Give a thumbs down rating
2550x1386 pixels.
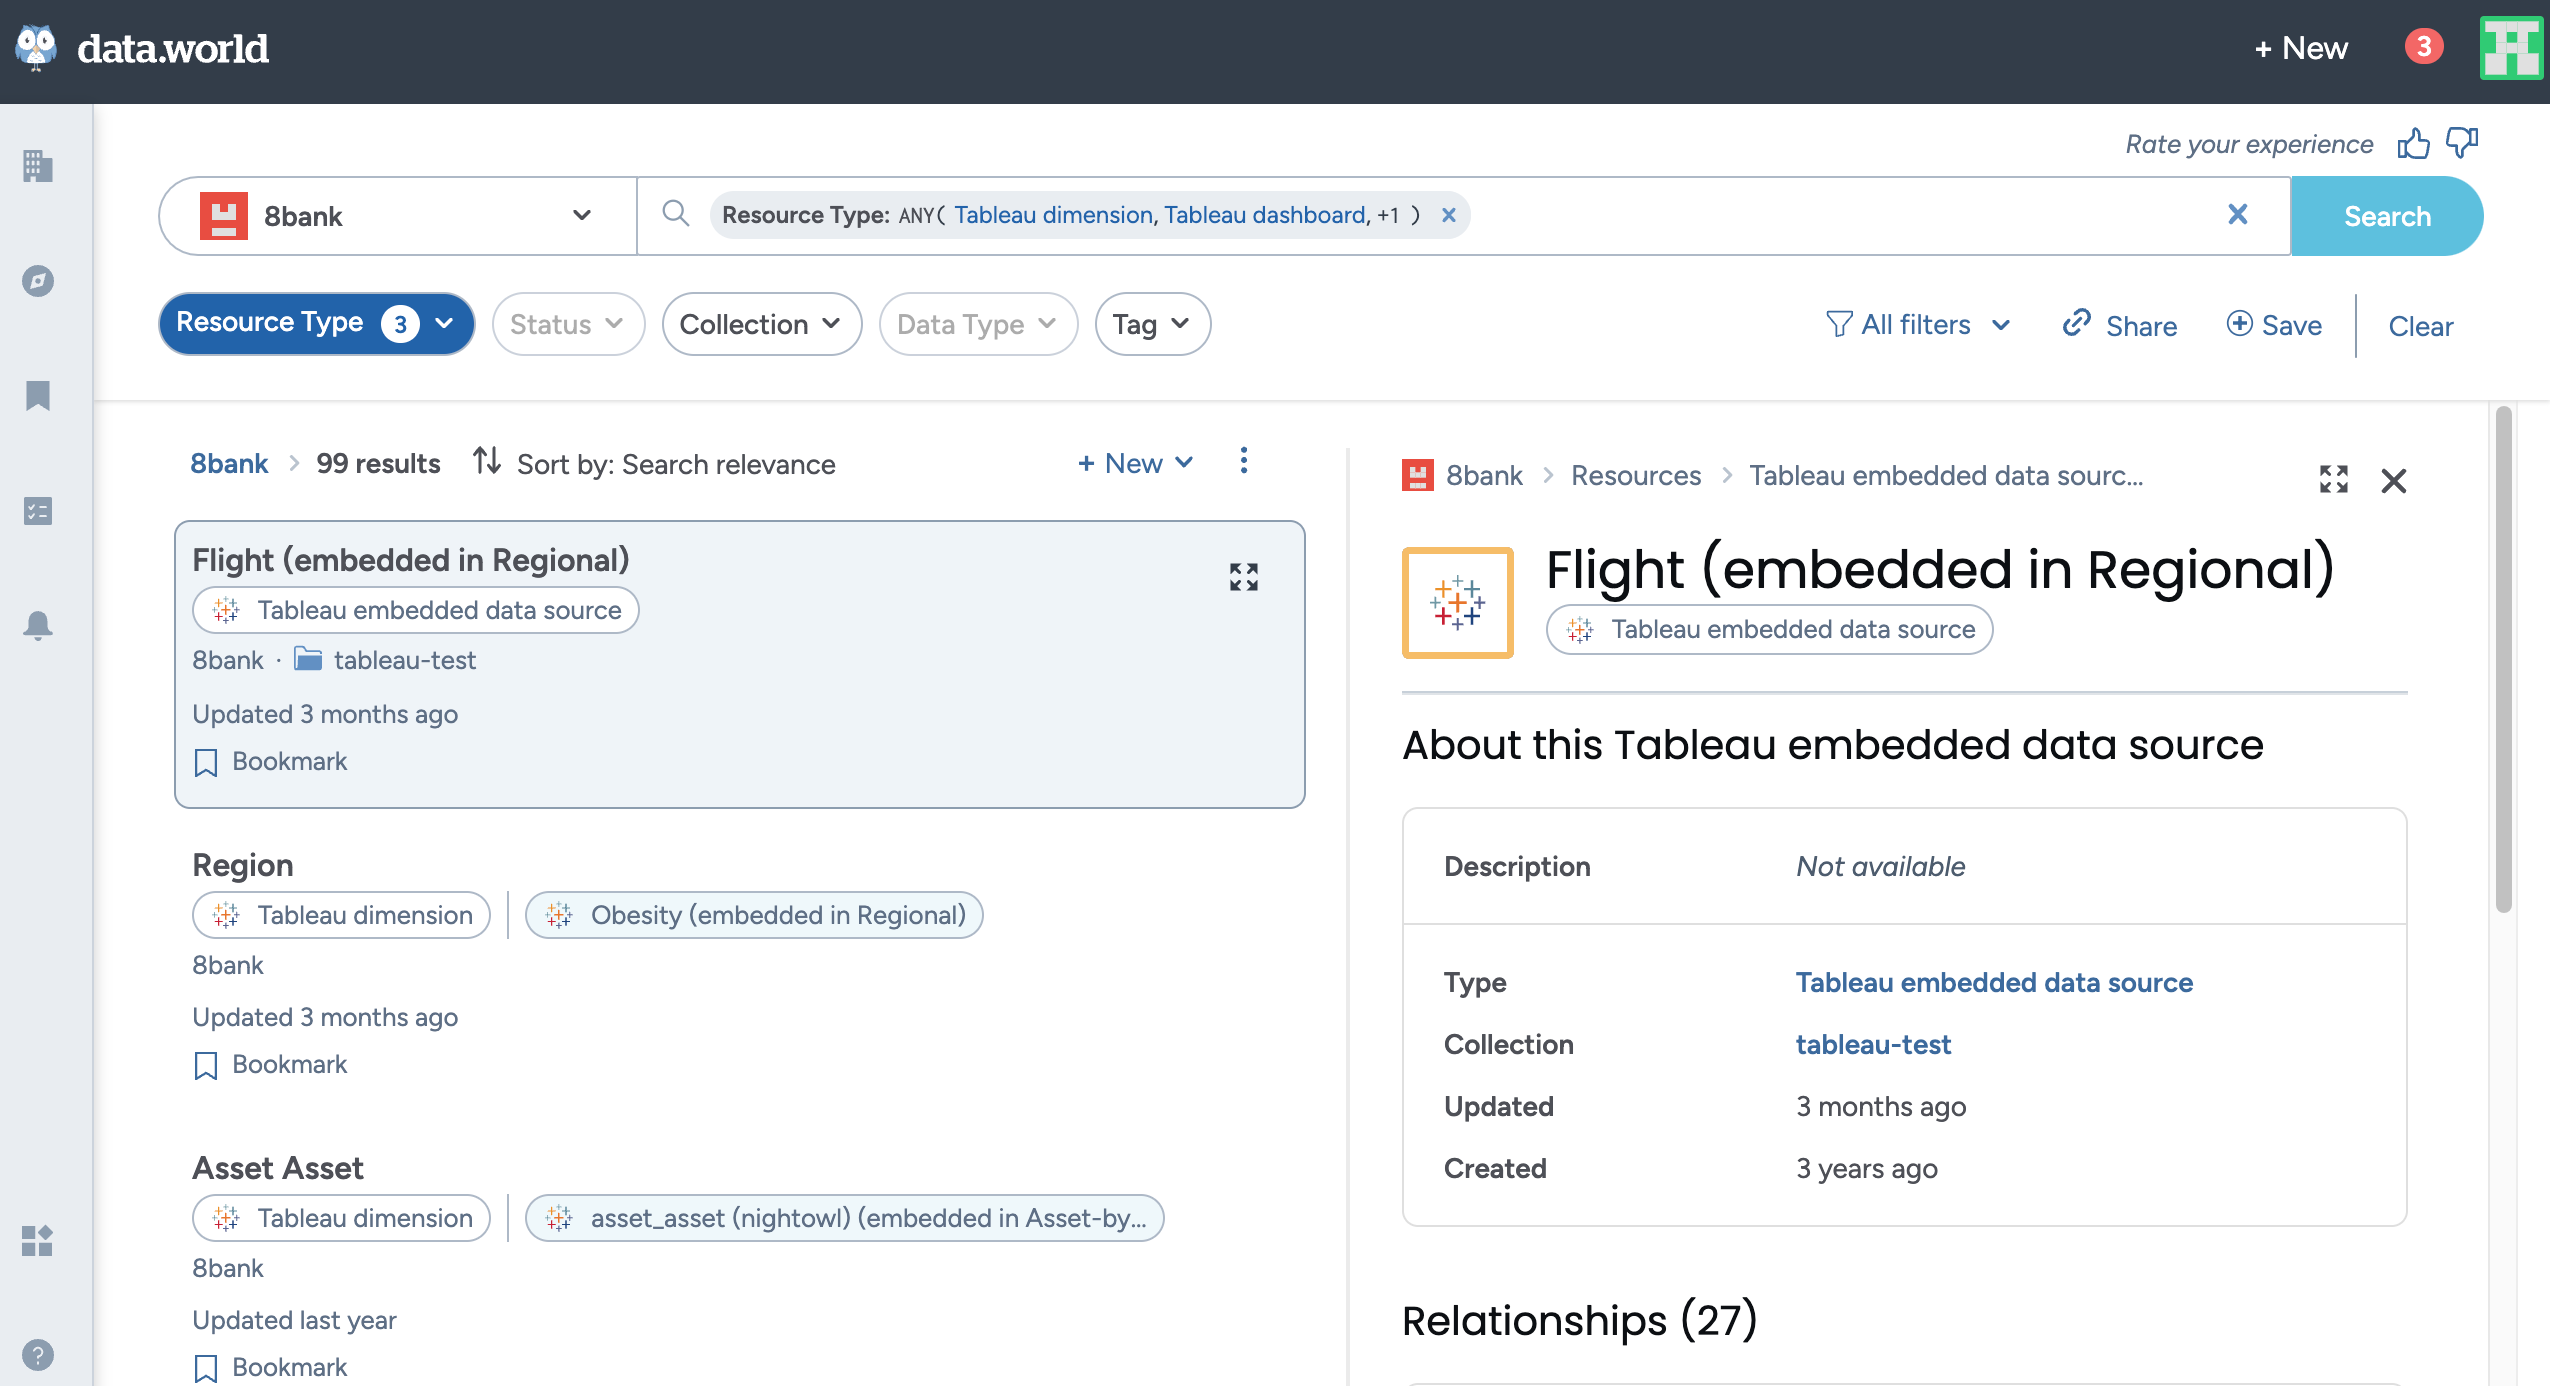point(2462,143)
